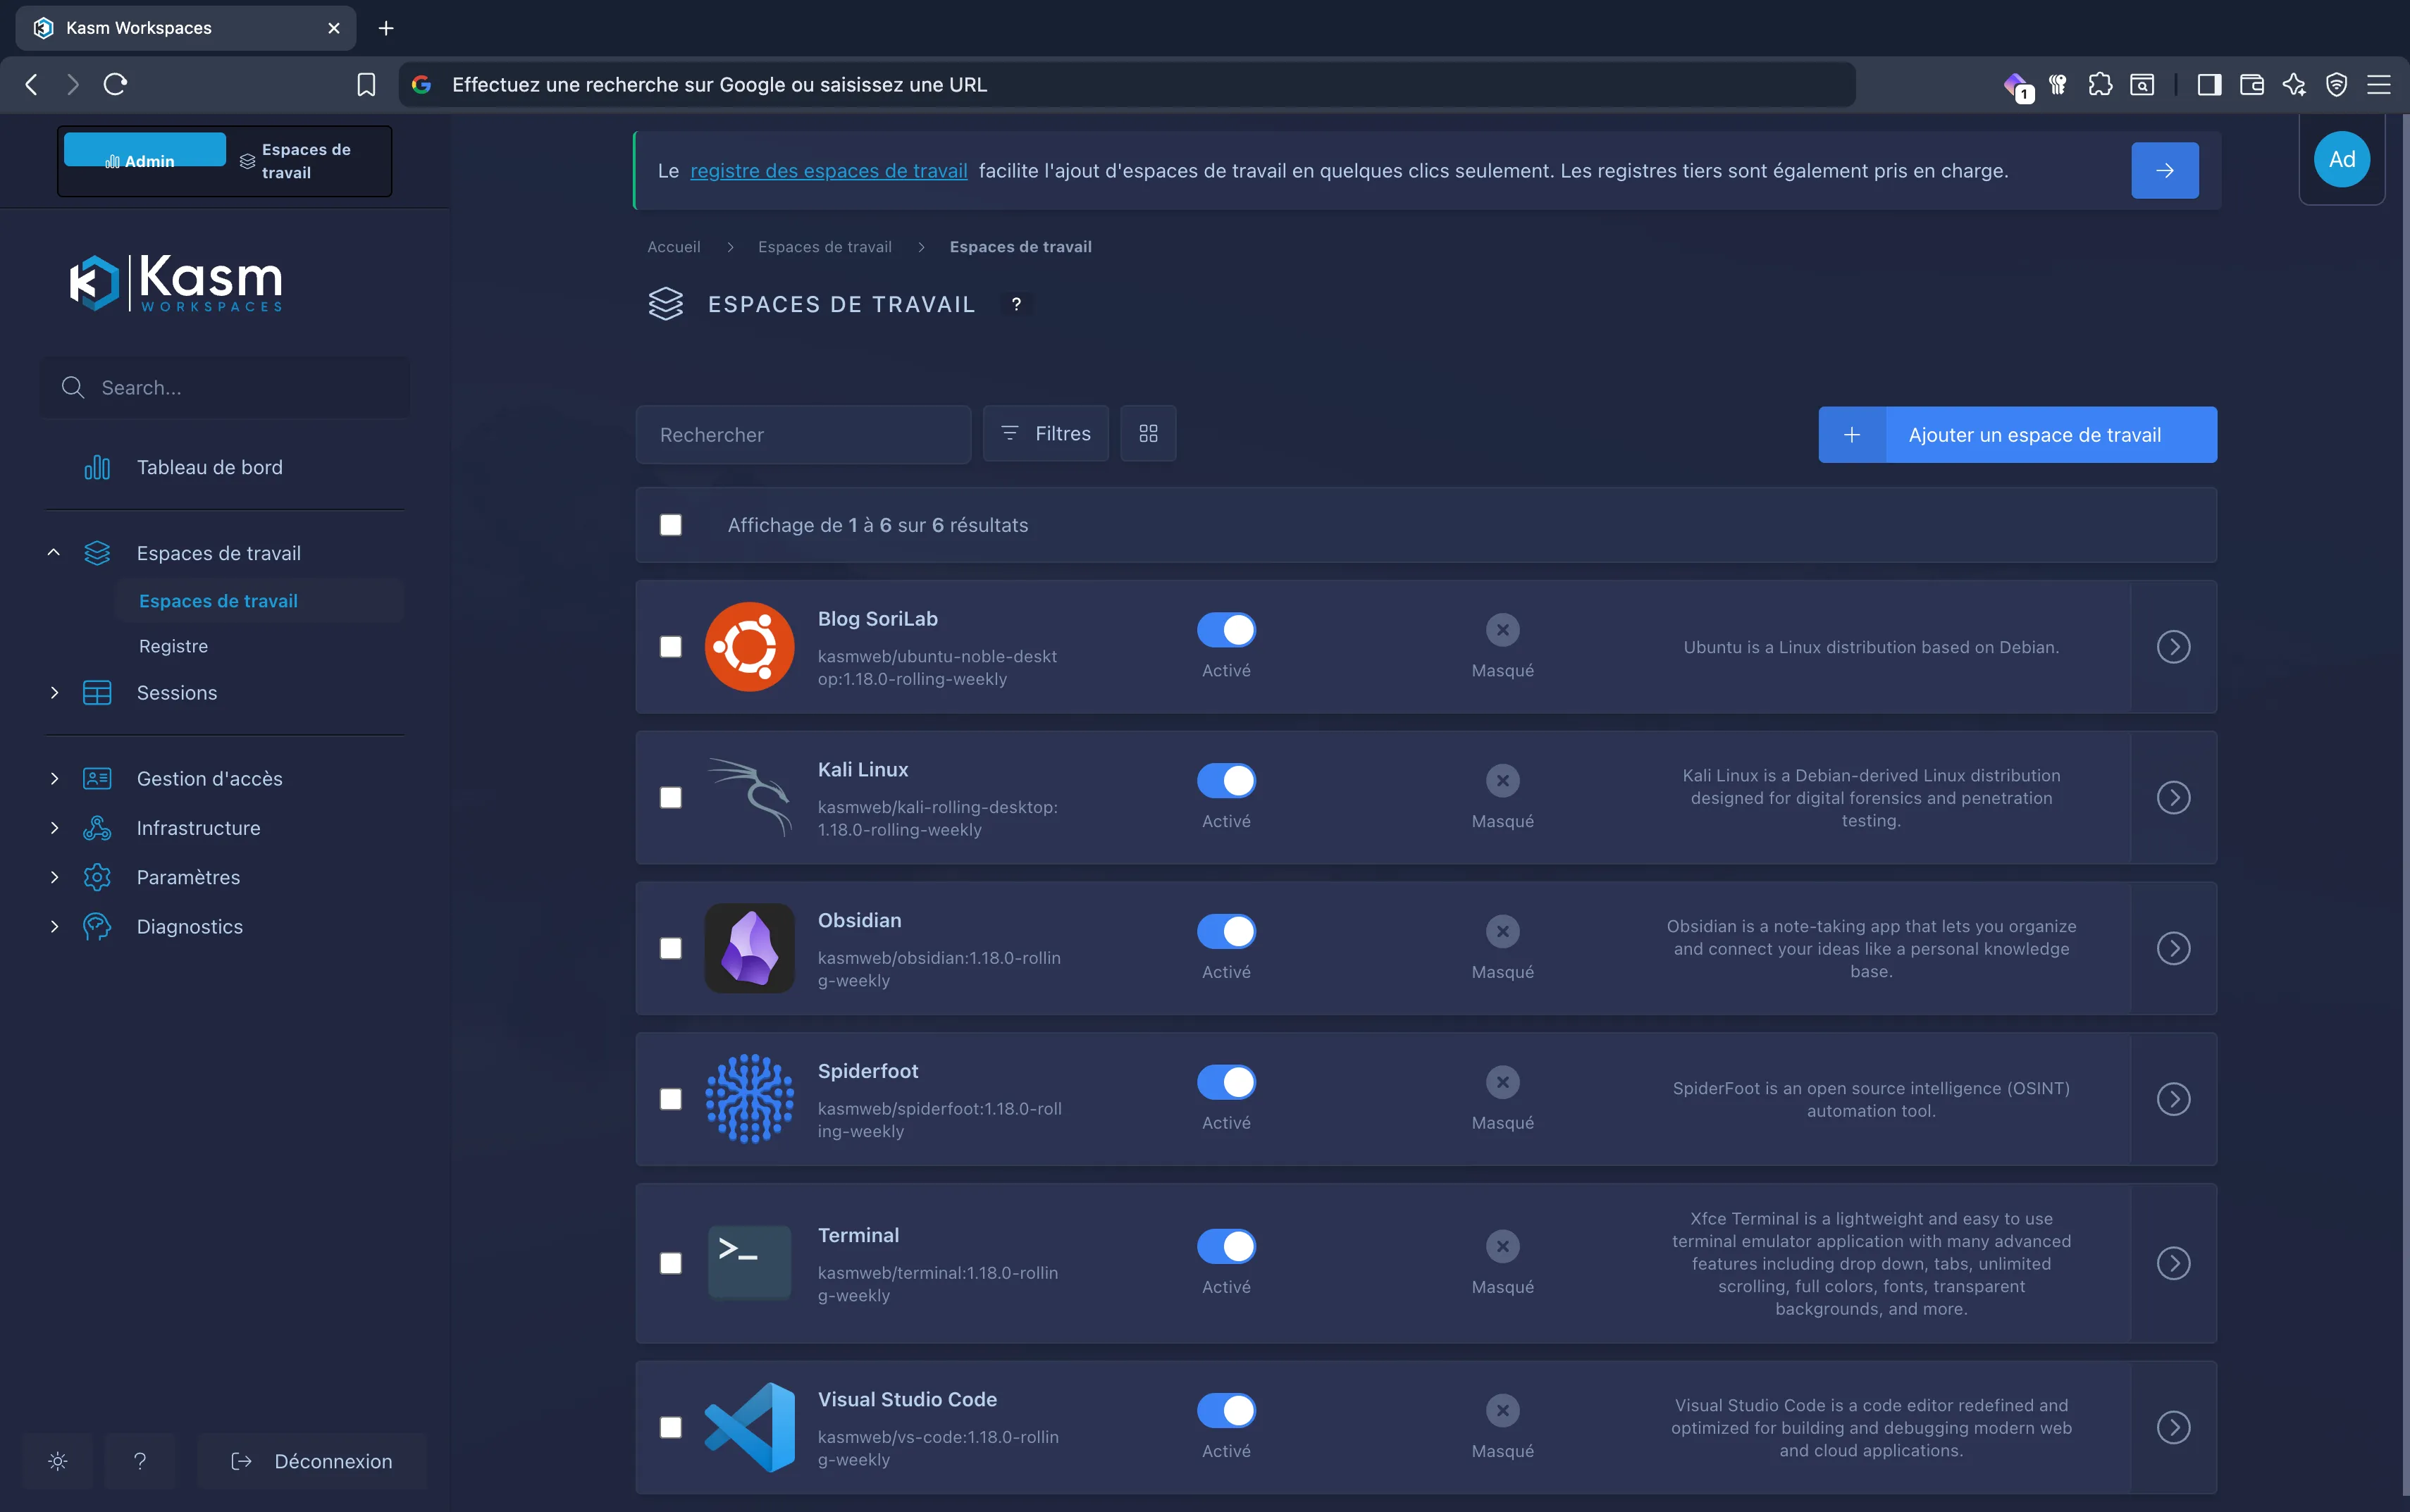Select the Paramètres gear icon
Image resolution: width=2410 pixels, height=1512 pixels.
point(96,877)
